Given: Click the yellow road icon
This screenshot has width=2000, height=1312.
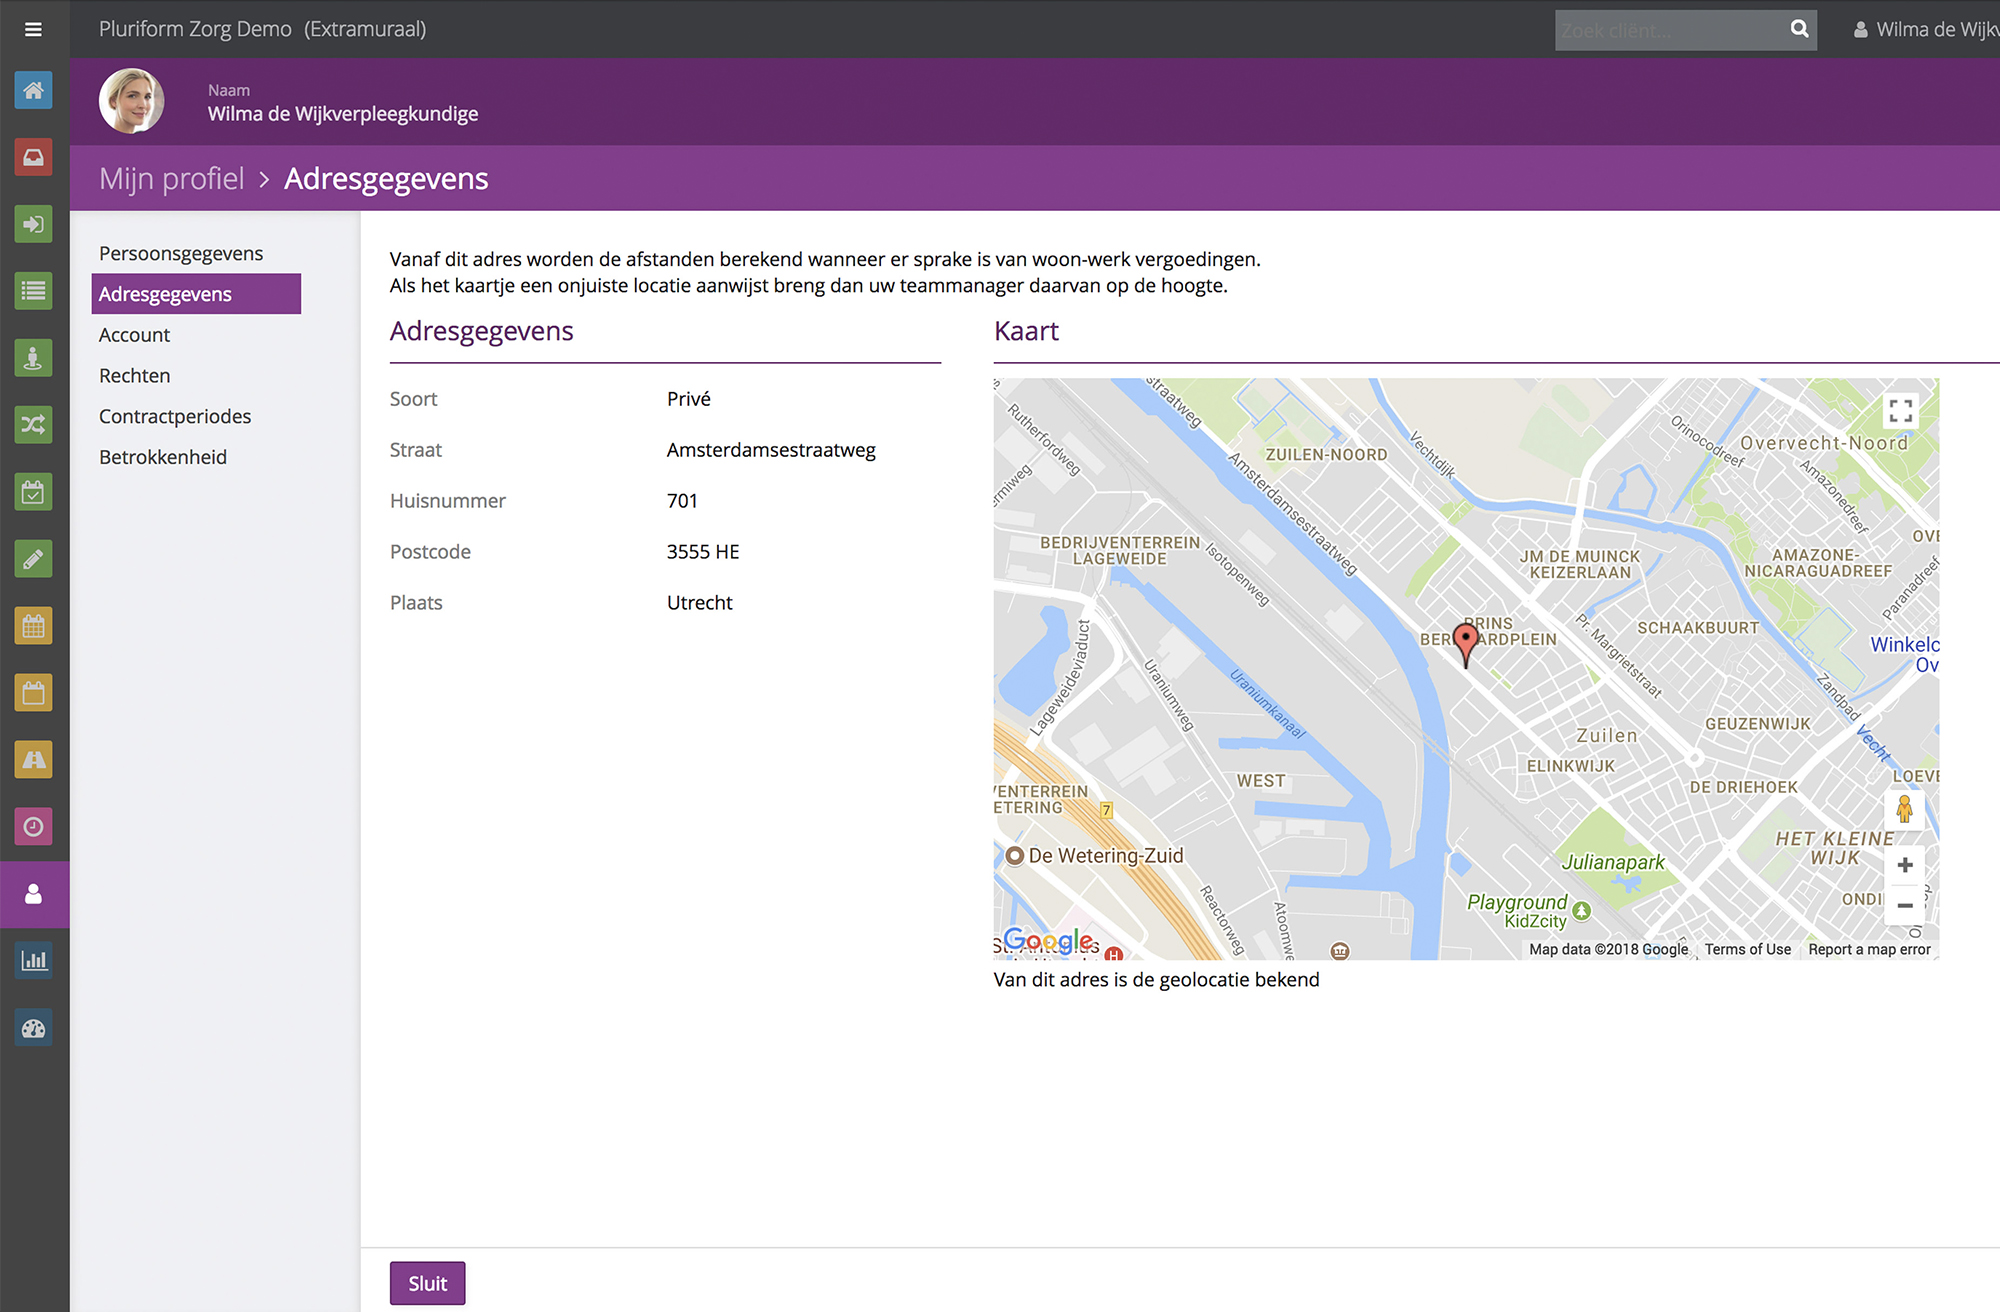Looking at the screenshot, I should coord(33,760).
